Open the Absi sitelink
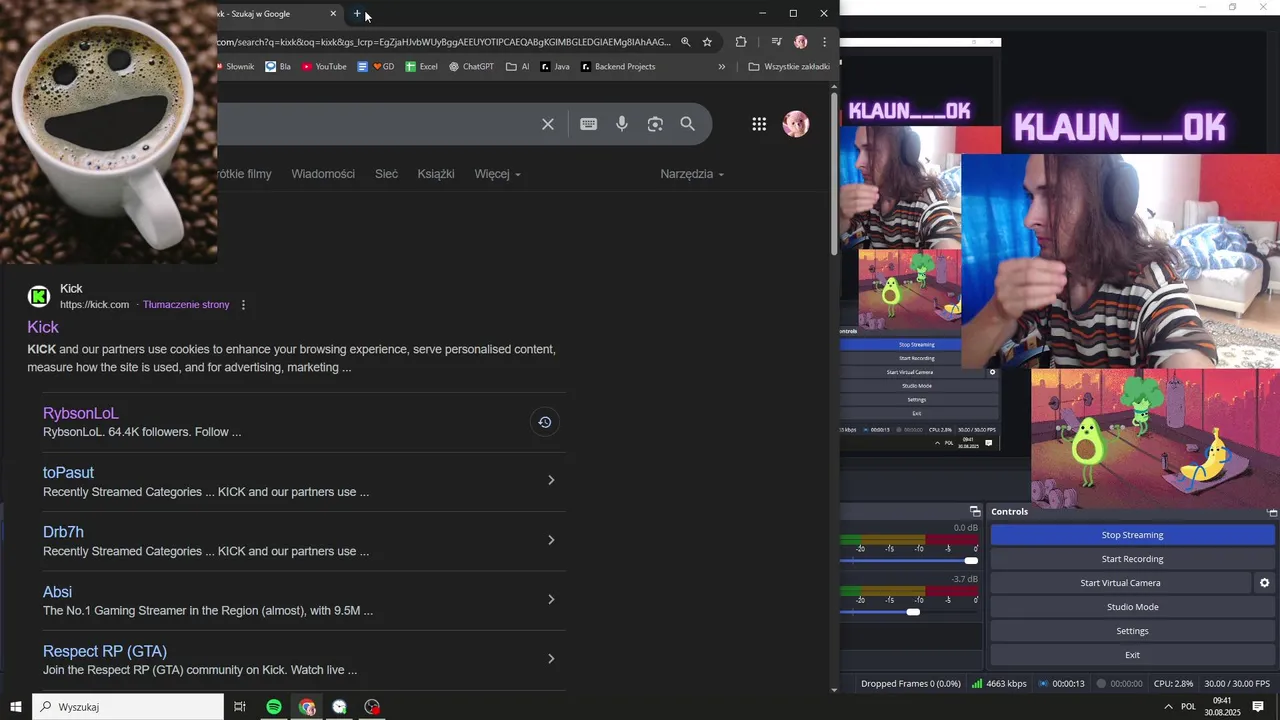This screenshot has width=1280, height=720. [57, 592]
